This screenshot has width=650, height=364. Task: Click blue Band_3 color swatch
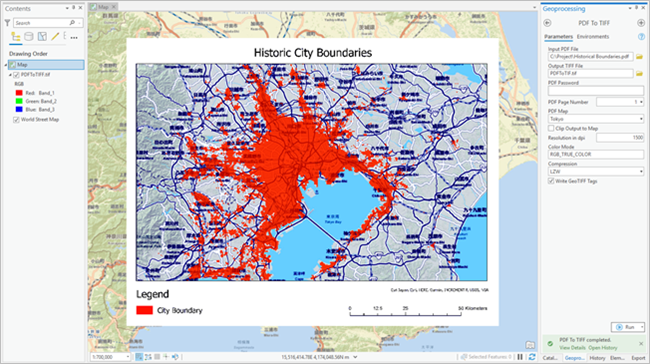(19, 109)
